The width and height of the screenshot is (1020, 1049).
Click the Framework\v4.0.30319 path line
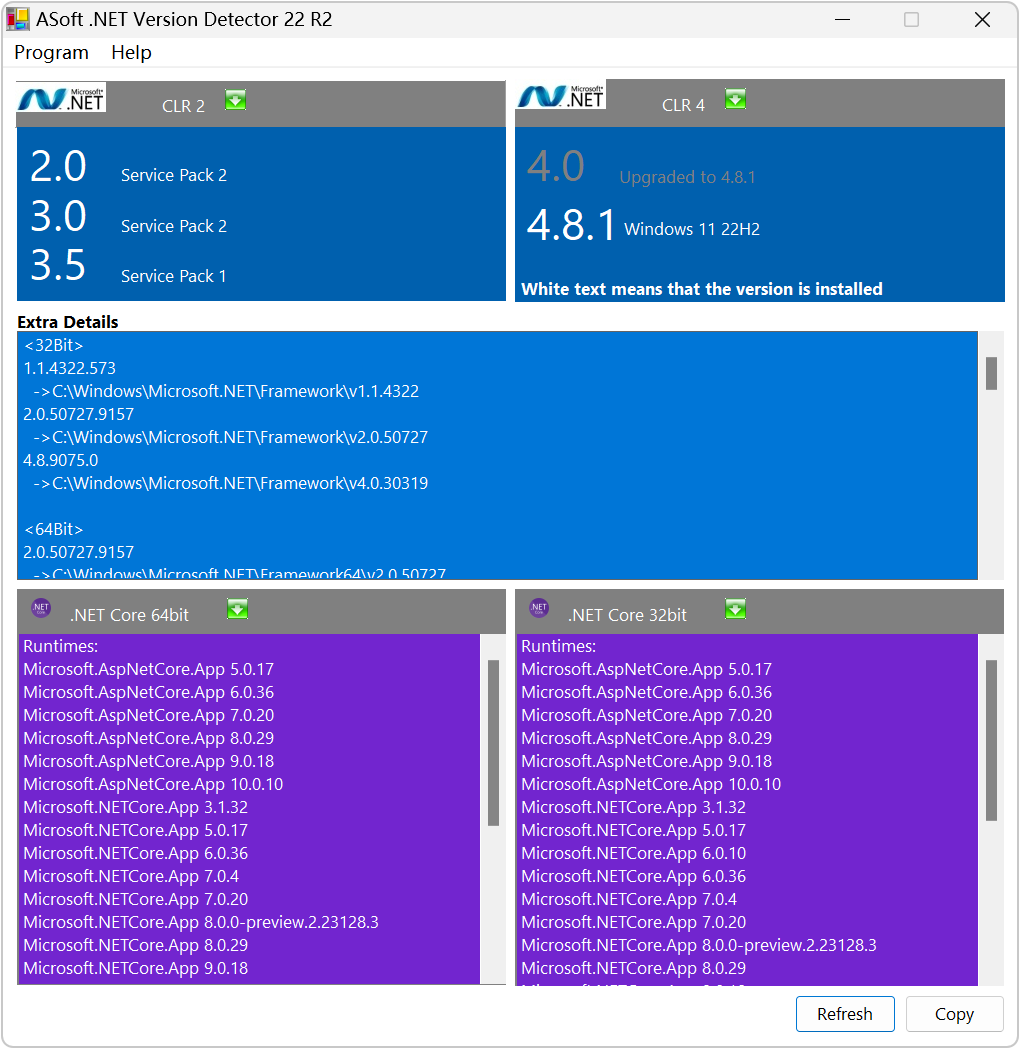[x=231, y=483]
